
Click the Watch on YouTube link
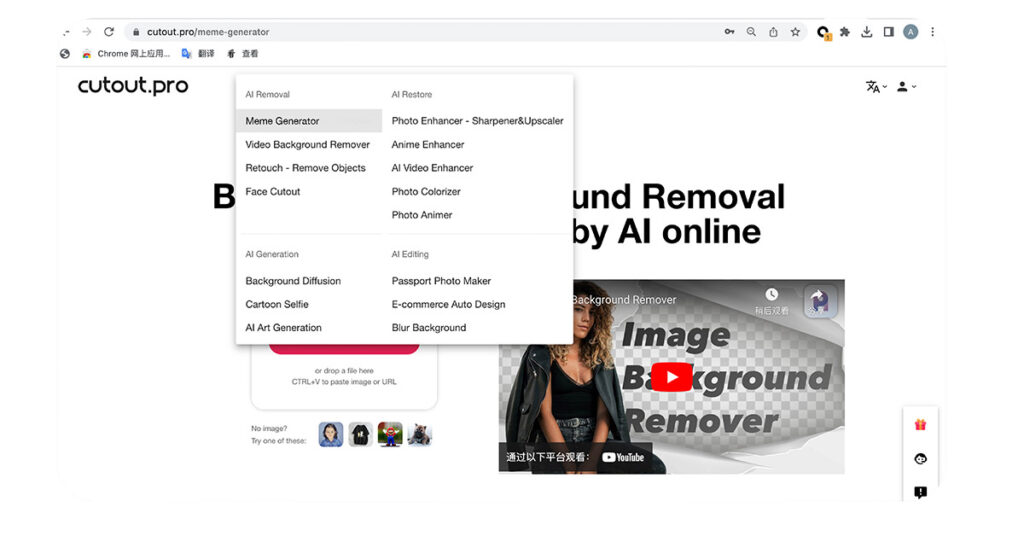click(574, 457)
